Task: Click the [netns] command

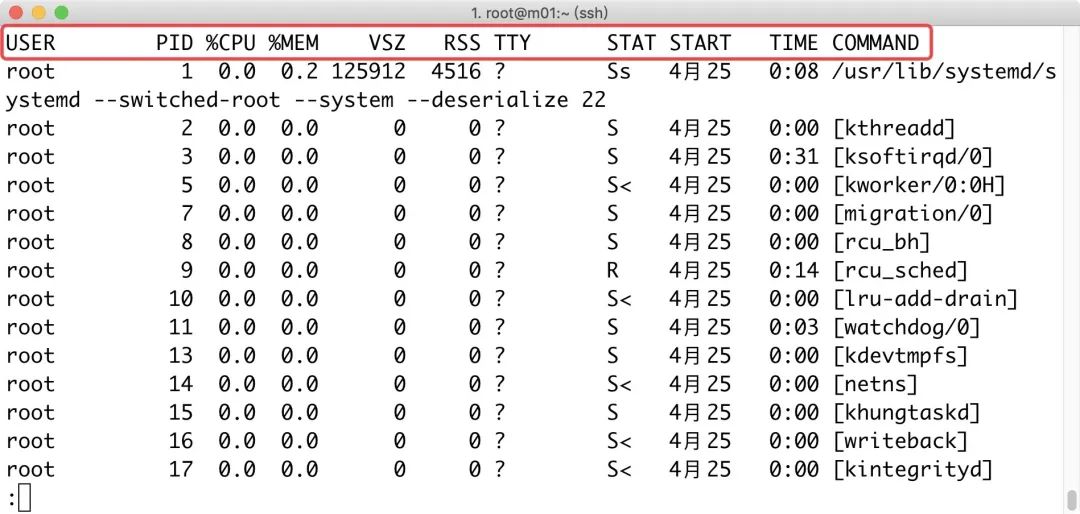Action: point(875,384)
